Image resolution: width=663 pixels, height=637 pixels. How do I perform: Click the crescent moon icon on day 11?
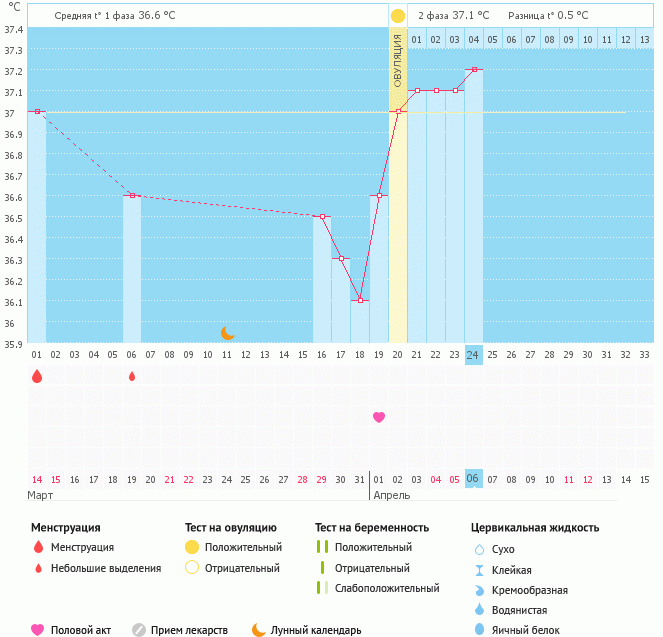click(x=228, y=332)
